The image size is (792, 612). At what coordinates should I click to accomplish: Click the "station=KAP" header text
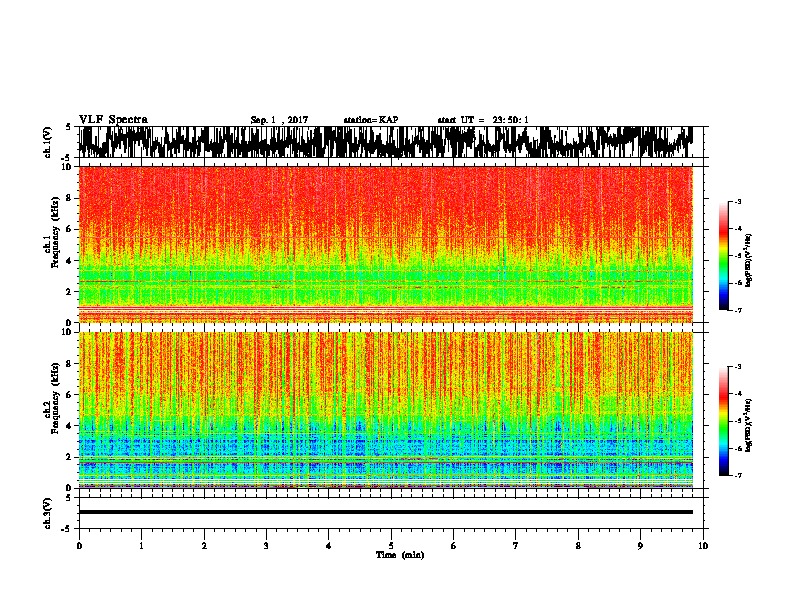[x=371, y=120]
